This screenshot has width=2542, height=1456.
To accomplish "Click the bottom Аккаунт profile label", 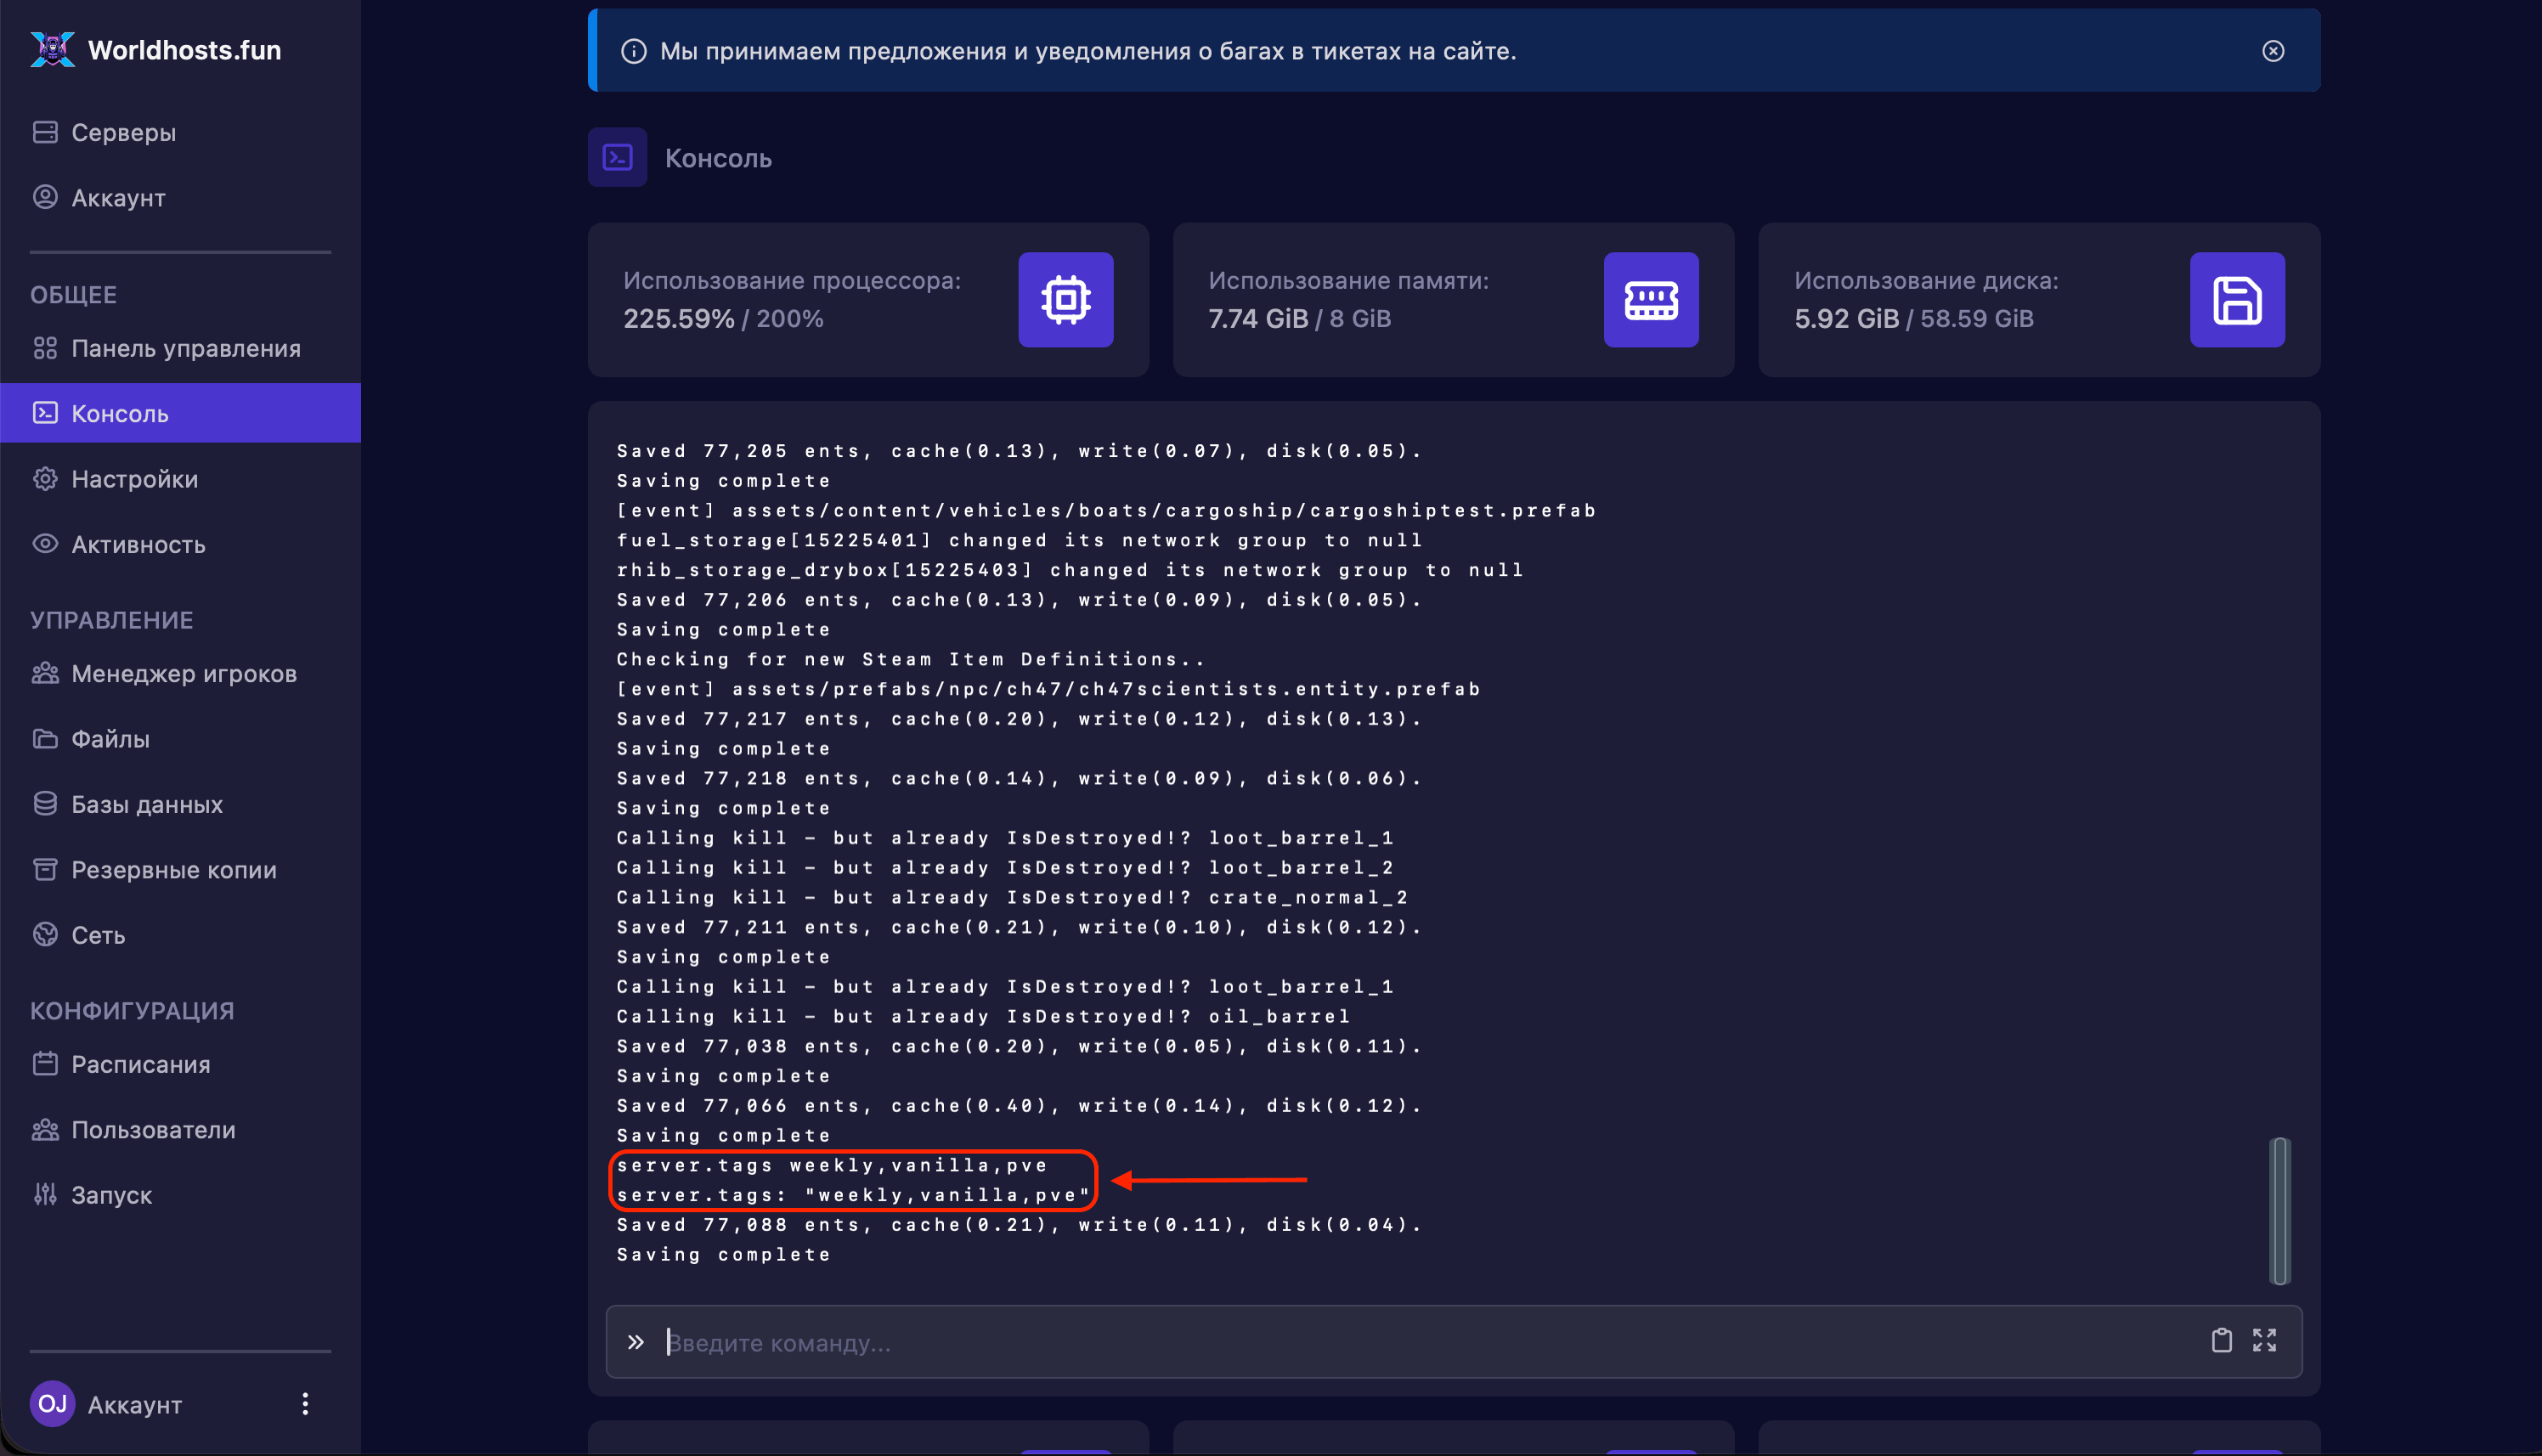I will 135,1405.
